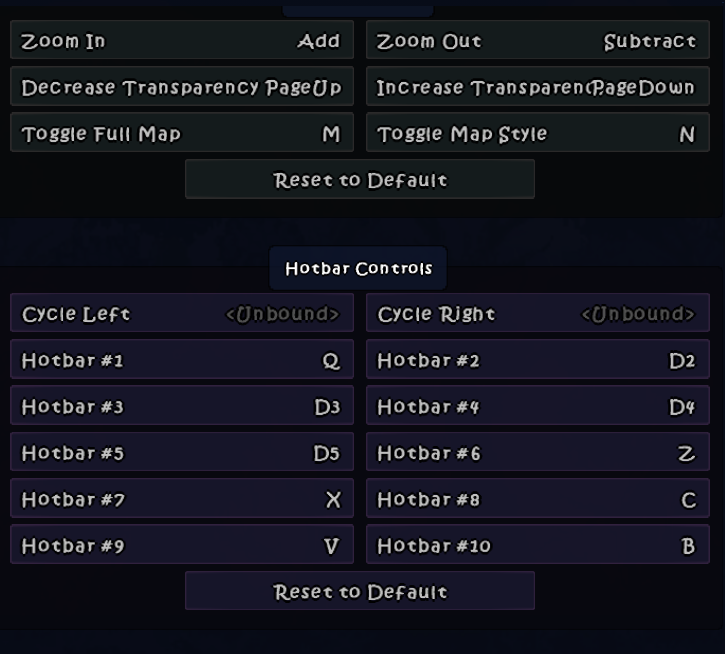Rebind the Hotbar #5 slot key
This screenshot has width=725, height=654.
[x=182, y=453]
